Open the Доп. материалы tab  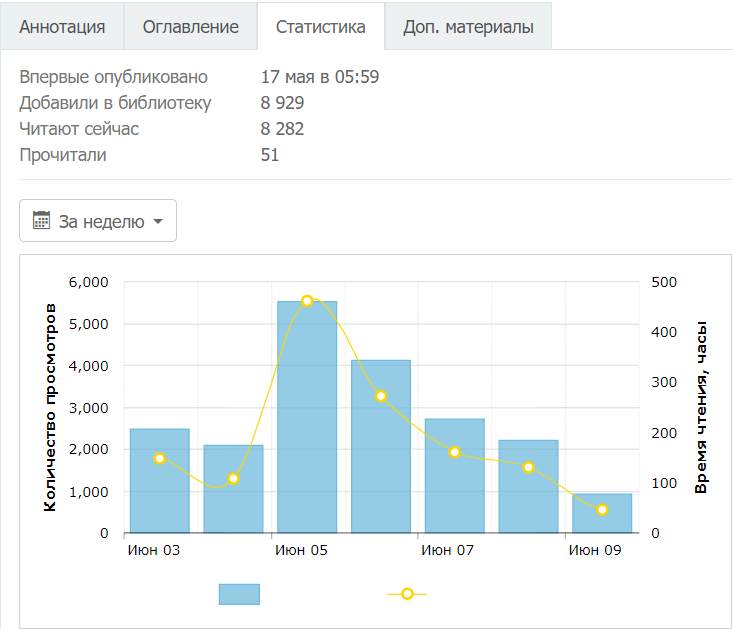468,27
